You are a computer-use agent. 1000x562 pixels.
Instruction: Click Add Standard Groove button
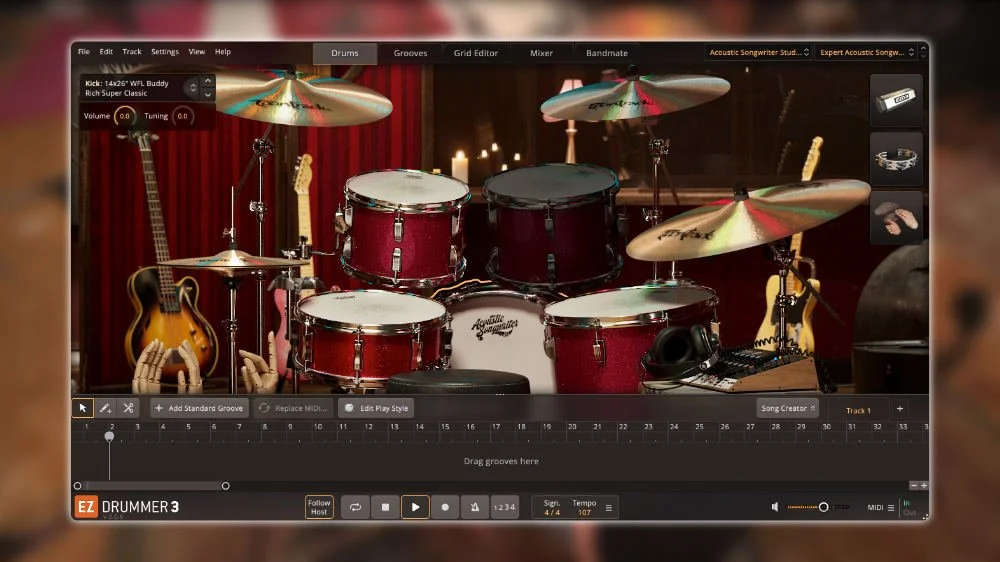point(200,408)
